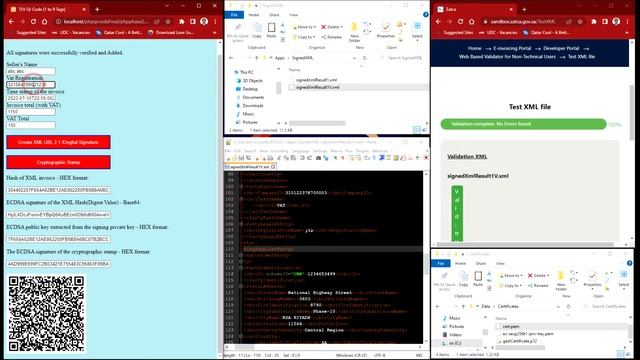This screenshot has width=640, height=360.
Task: Click the Validation XML heading link
Action: (467, 156)
